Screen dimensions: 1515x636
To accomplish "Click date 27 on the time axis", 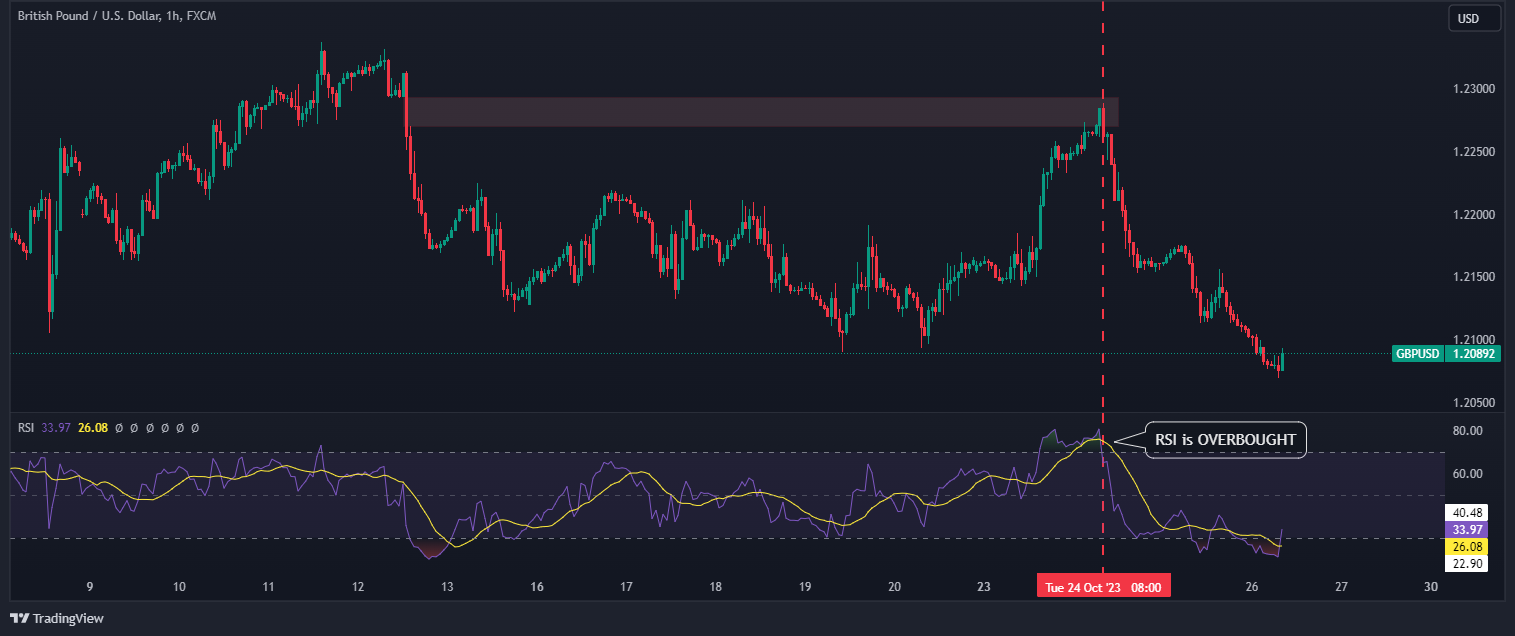I will (x=1342, y=587).
